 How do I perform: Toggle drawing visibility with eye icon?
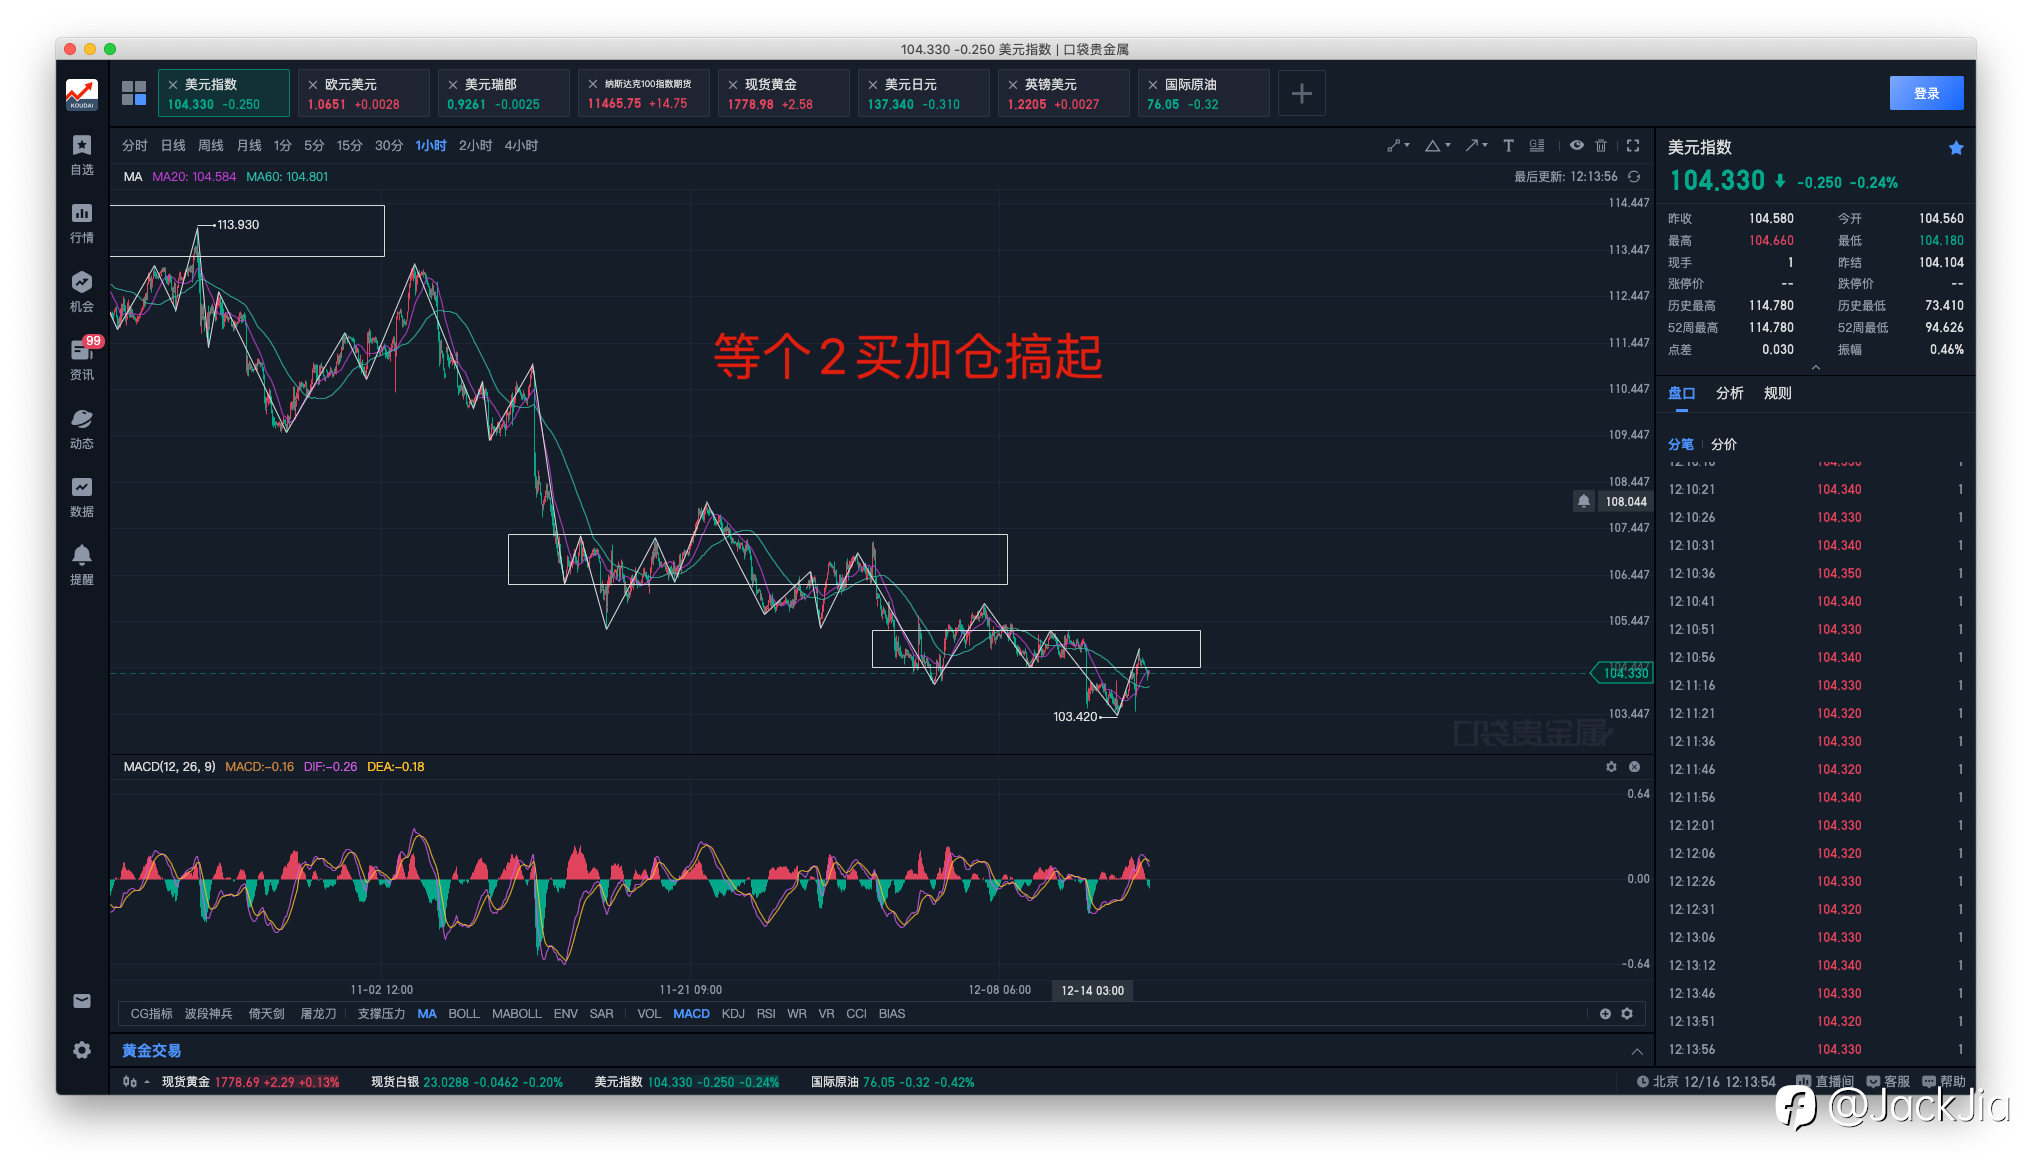pyautogui.click(x=1576, y=145)
